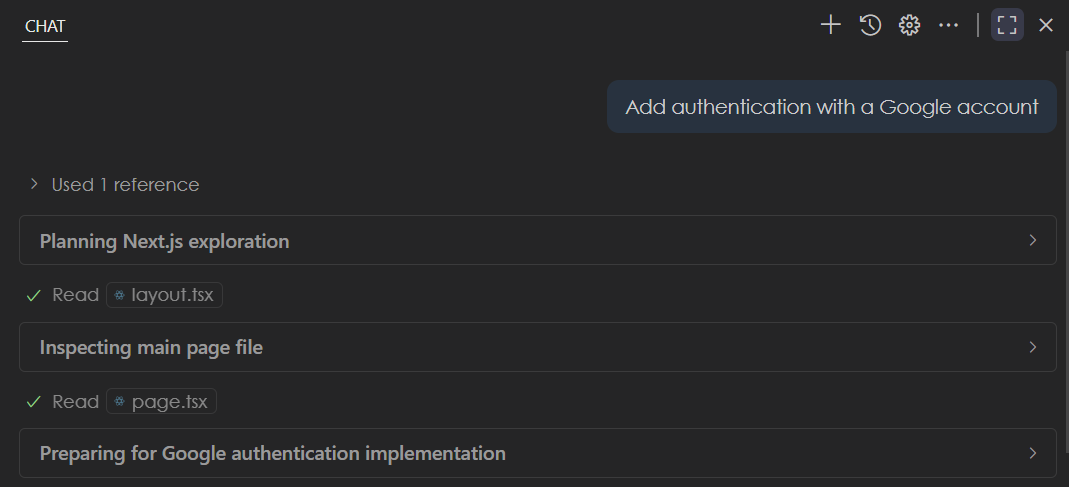Start a new chat with plus icon

(830, 25)
